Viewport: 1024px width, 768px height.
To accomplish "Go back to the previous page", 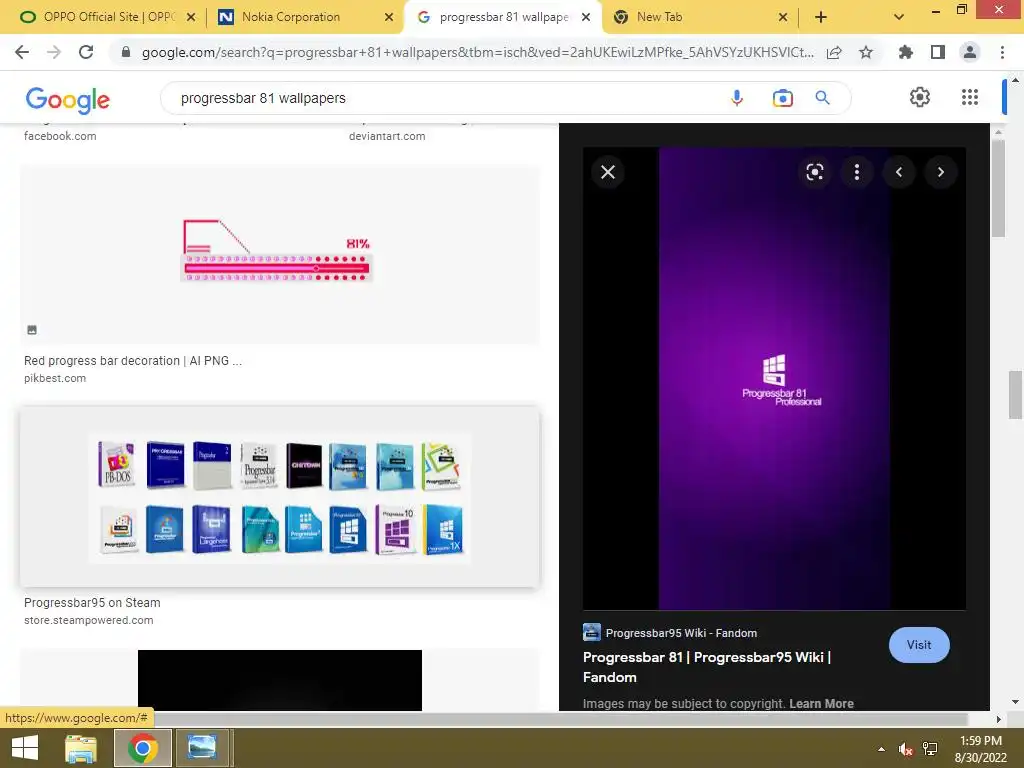I will pyautogui.click(x=22, y=52).
